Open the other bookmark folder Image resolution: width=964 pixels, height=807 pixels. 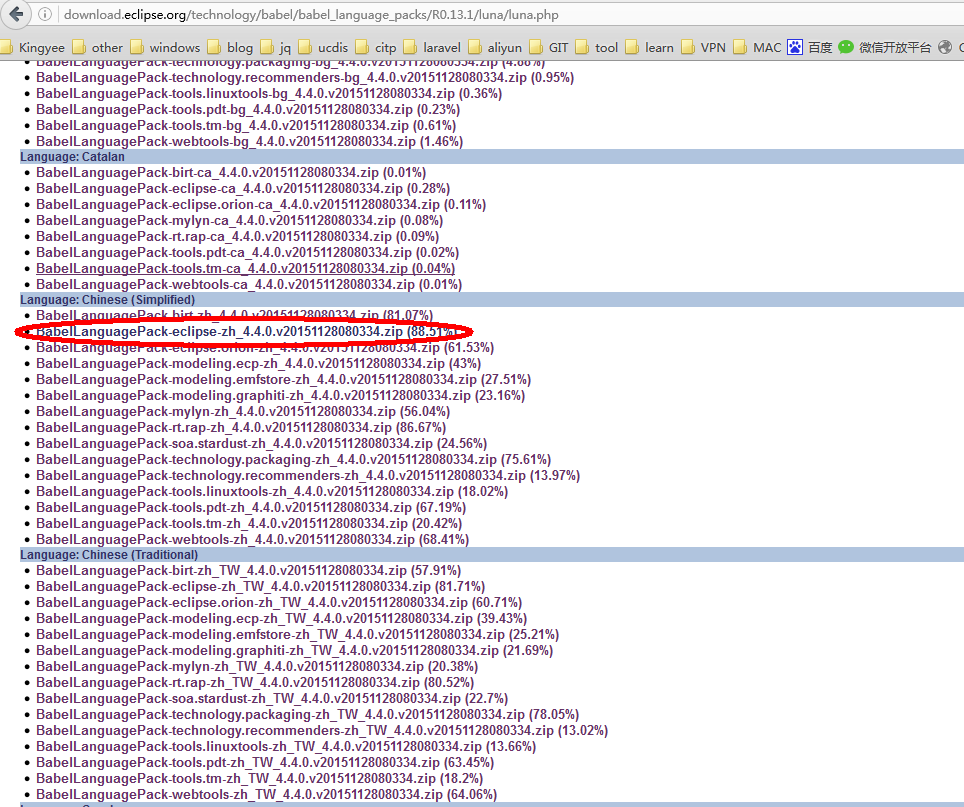click(98, 47)
